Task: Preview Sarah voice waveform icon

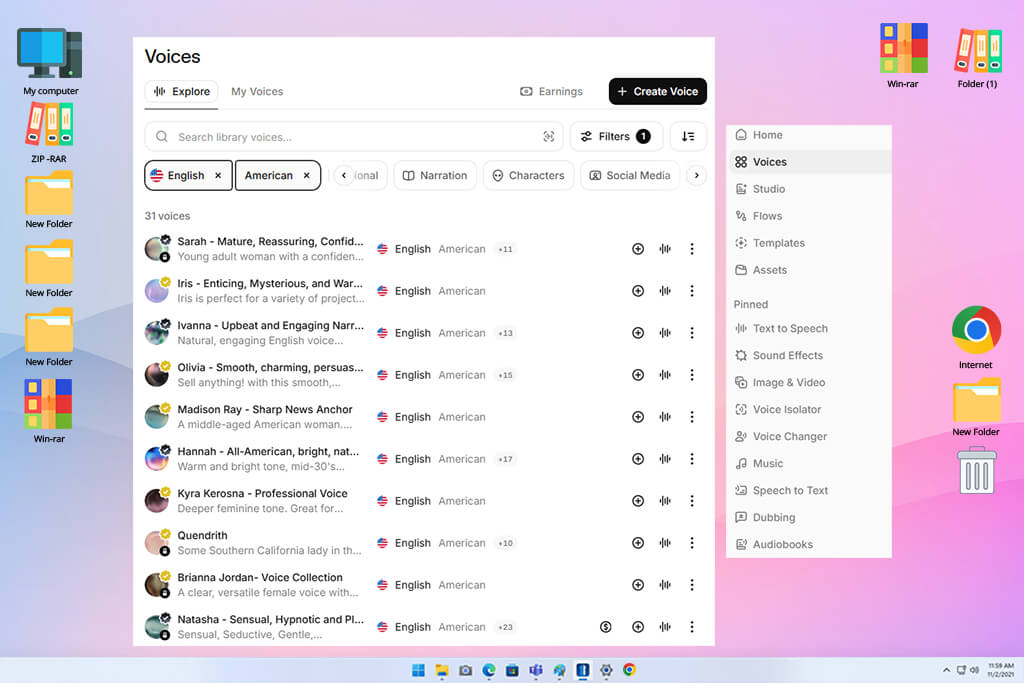Action: click(665, 249)
